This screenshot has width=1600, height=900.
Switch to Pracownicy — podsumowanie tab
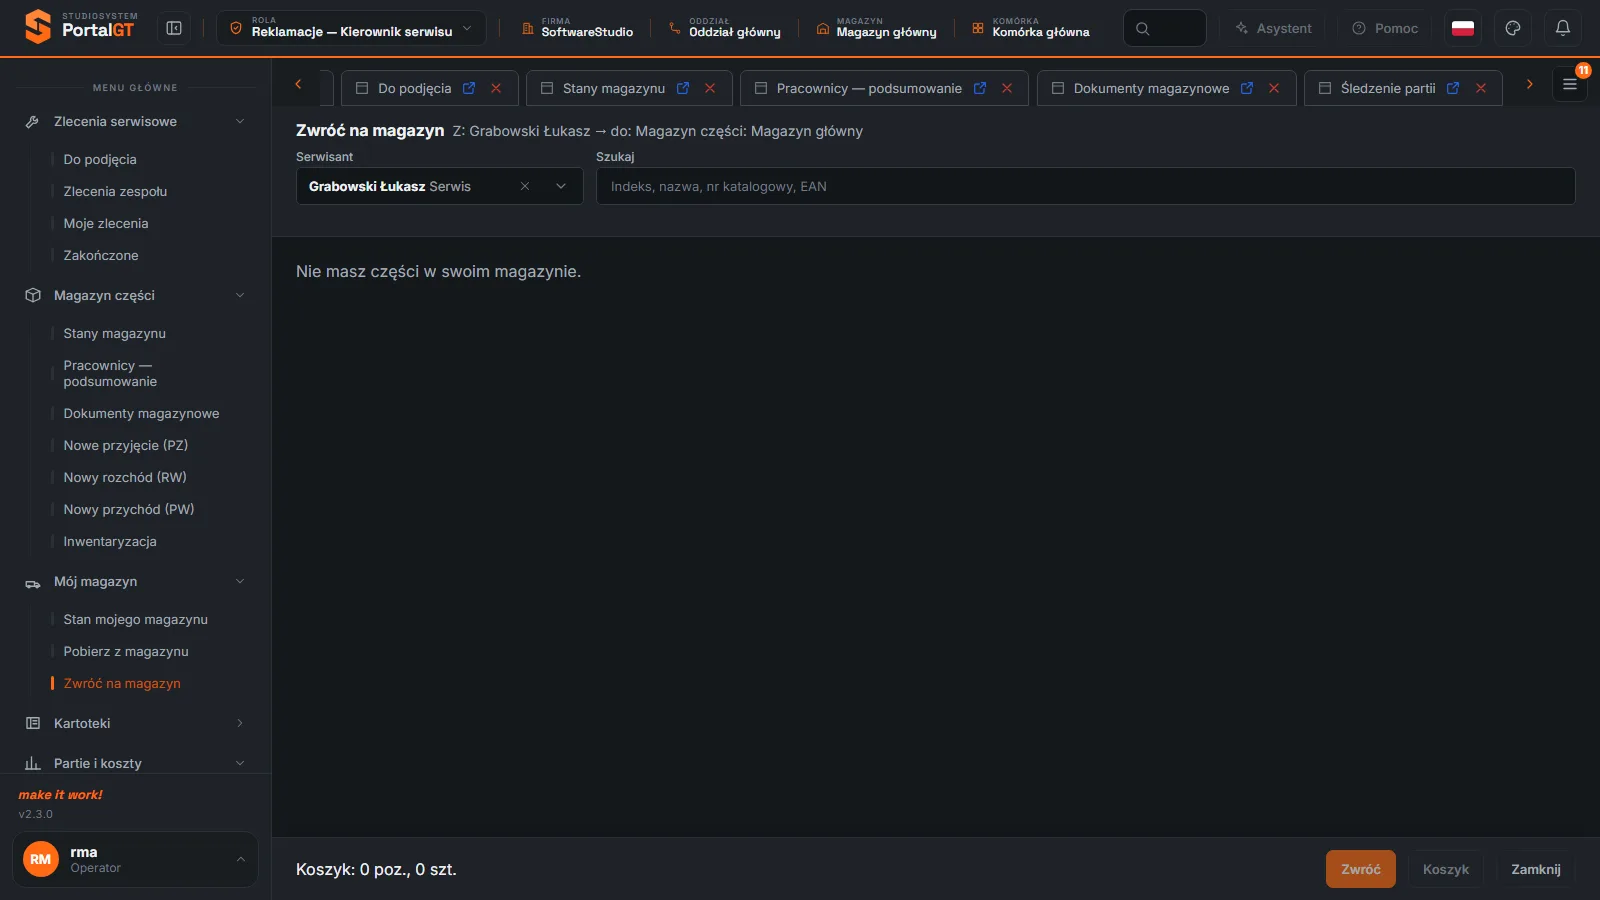point(869,88)
